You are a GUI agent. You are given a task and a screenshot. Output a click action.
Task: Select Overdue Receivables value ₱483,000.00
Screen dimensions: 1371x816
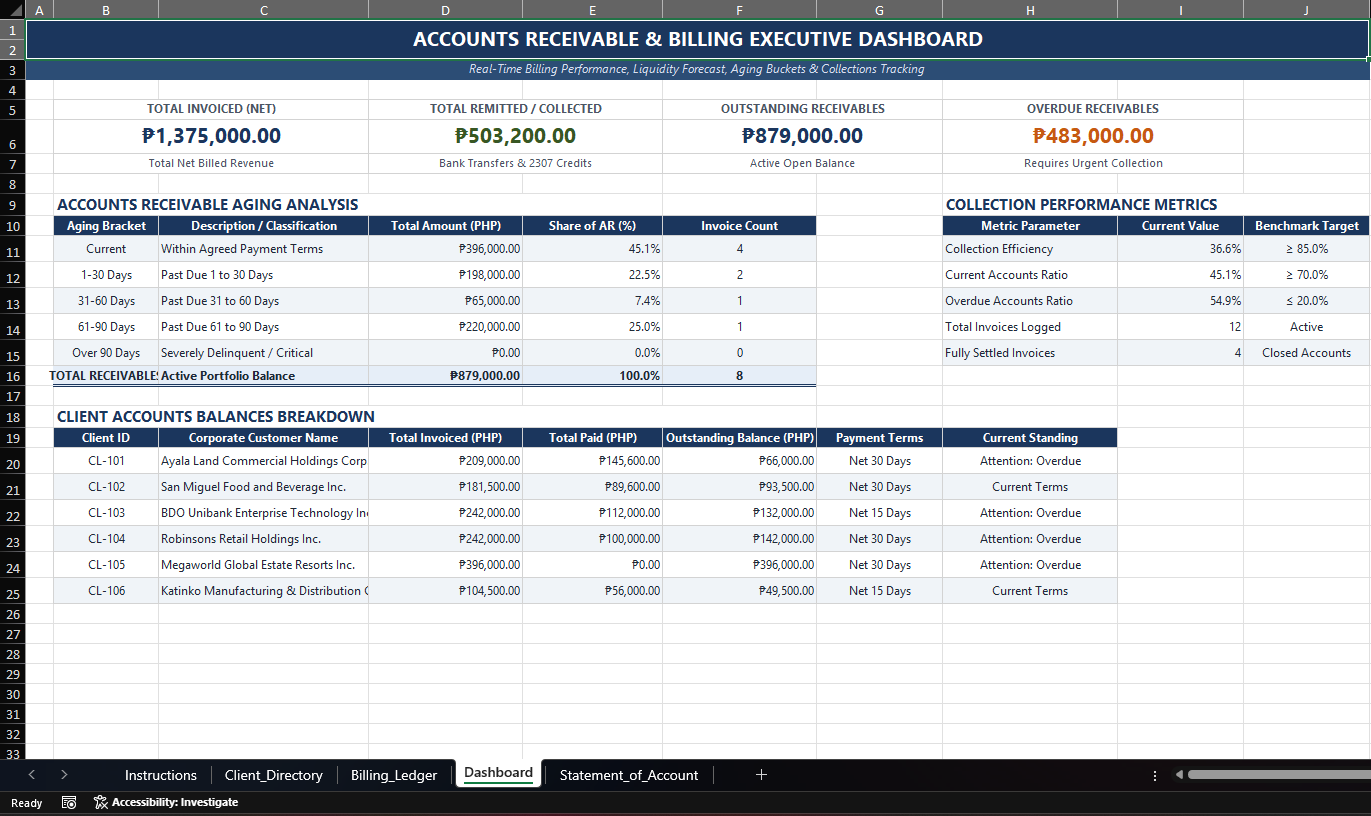coord(1093,136)
